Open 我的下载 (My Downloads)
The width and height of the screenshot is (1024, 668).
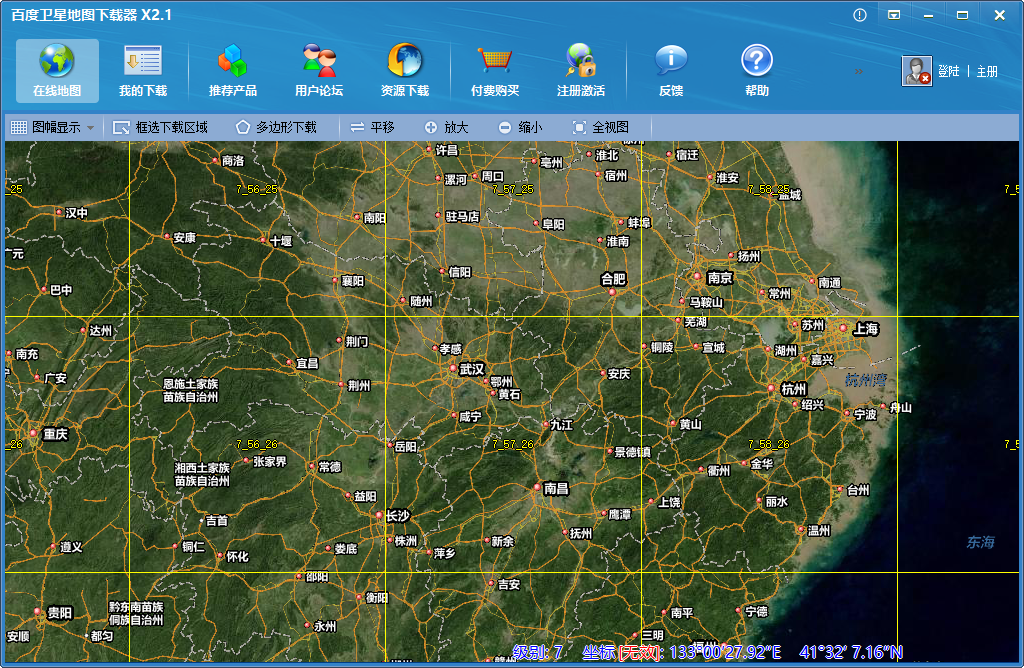pos(143,62)
